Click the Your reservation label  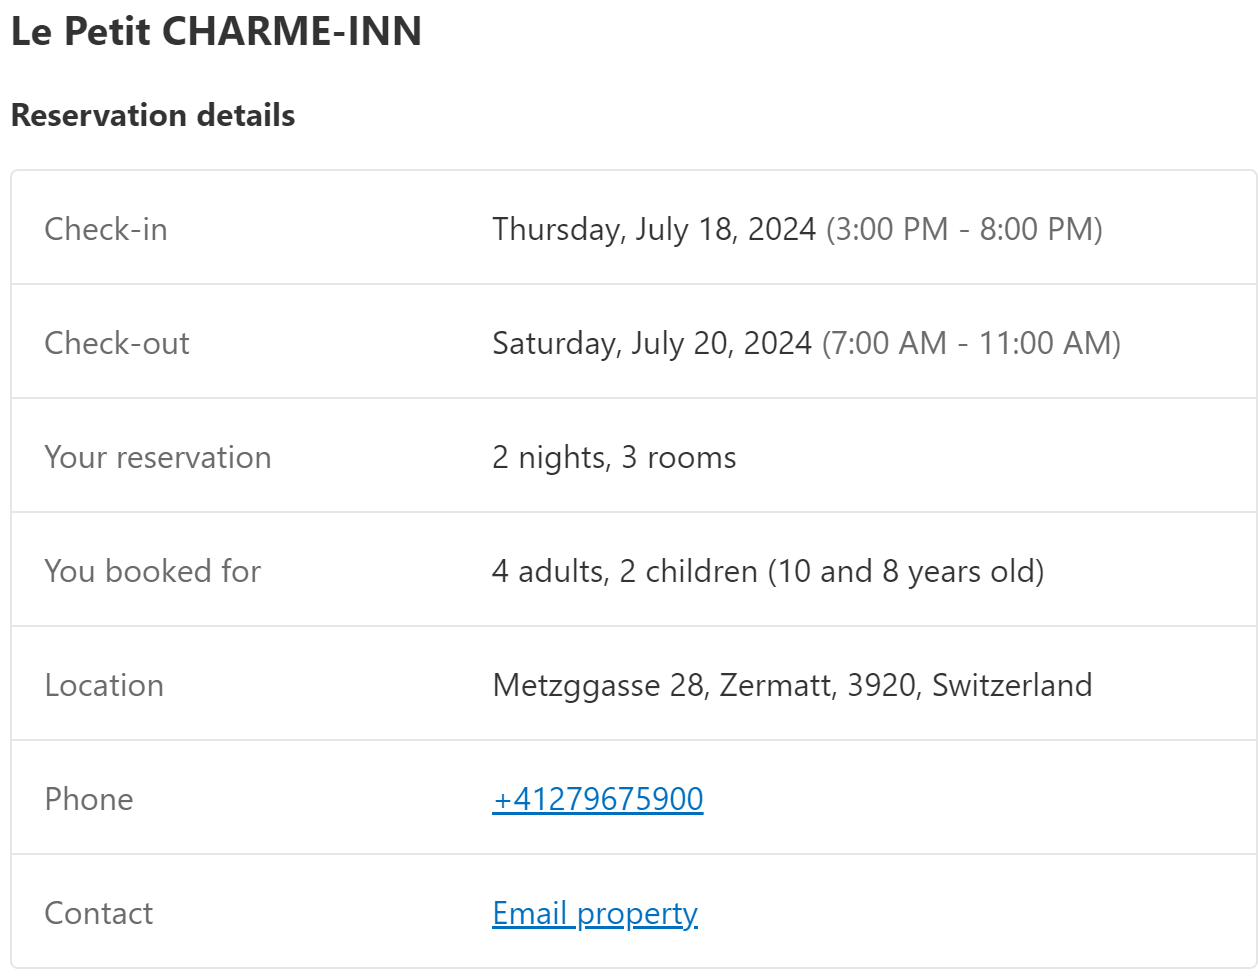click(x=158, y=457)
